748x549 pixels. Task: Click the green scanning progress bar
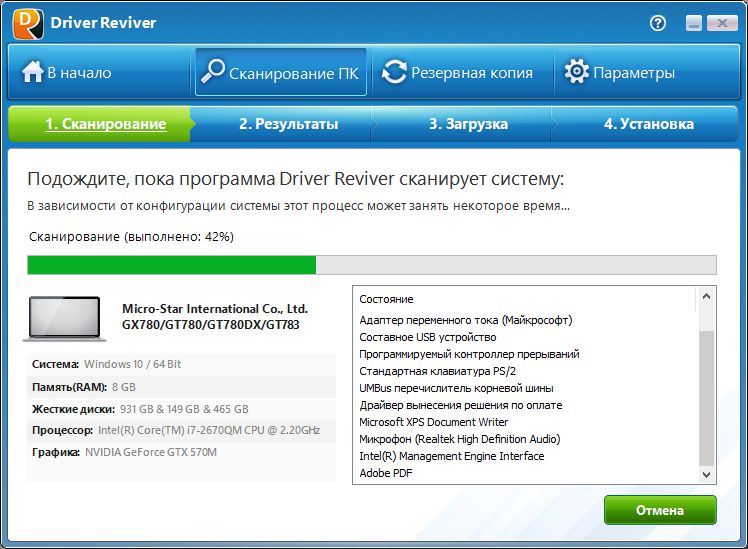point(372,265)
